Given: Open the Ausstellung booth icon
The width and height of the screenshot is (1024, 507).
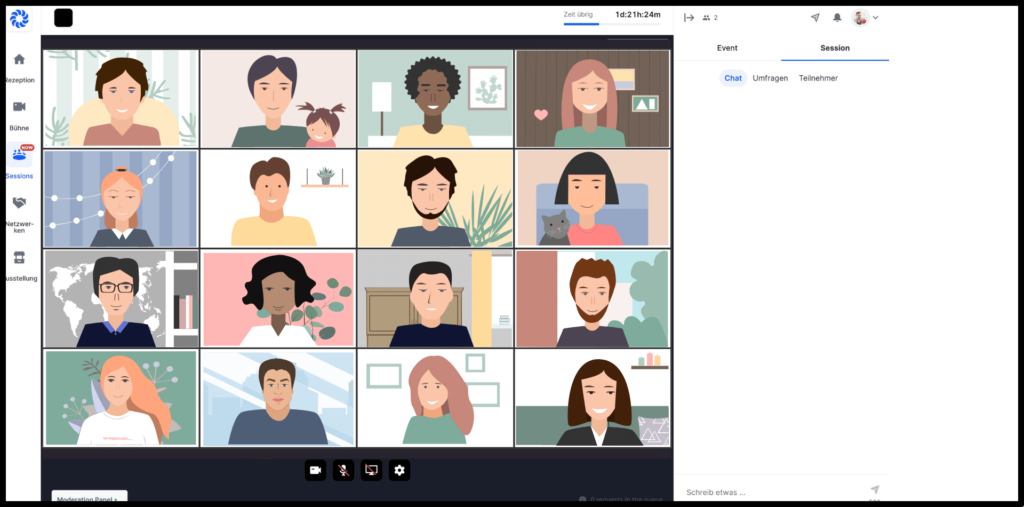Looking at the screenshot, I should tap(19, 258).
